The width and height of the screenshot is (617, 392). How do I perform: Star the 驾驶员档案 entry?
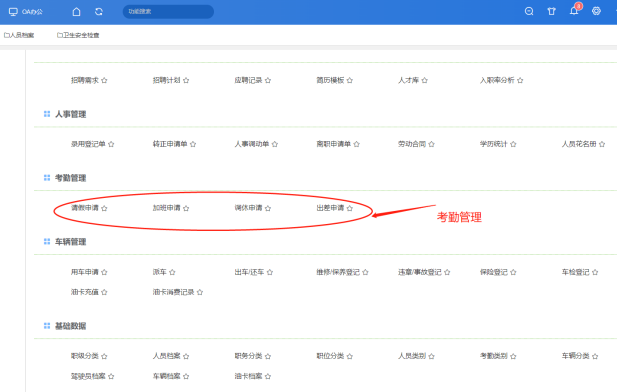pyautogui.click(x=111, y=376)
